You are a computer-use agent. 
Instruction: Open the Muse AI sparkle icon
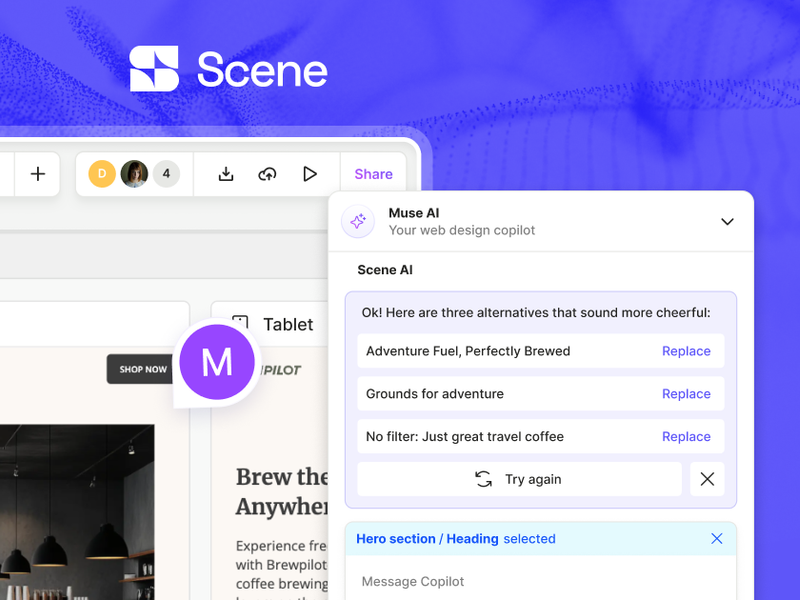(x=357, y=221)
